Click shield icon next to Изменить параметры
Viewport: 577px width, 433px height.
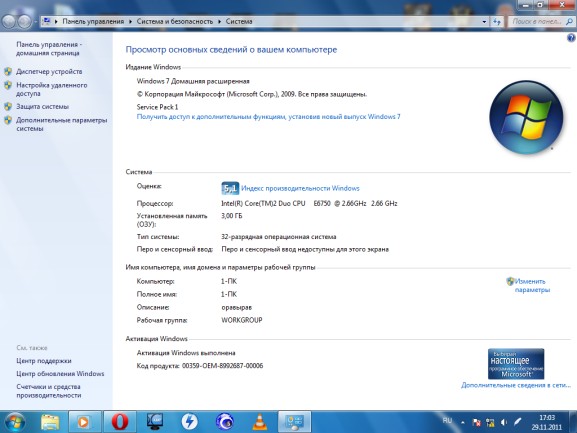[510, 282]
